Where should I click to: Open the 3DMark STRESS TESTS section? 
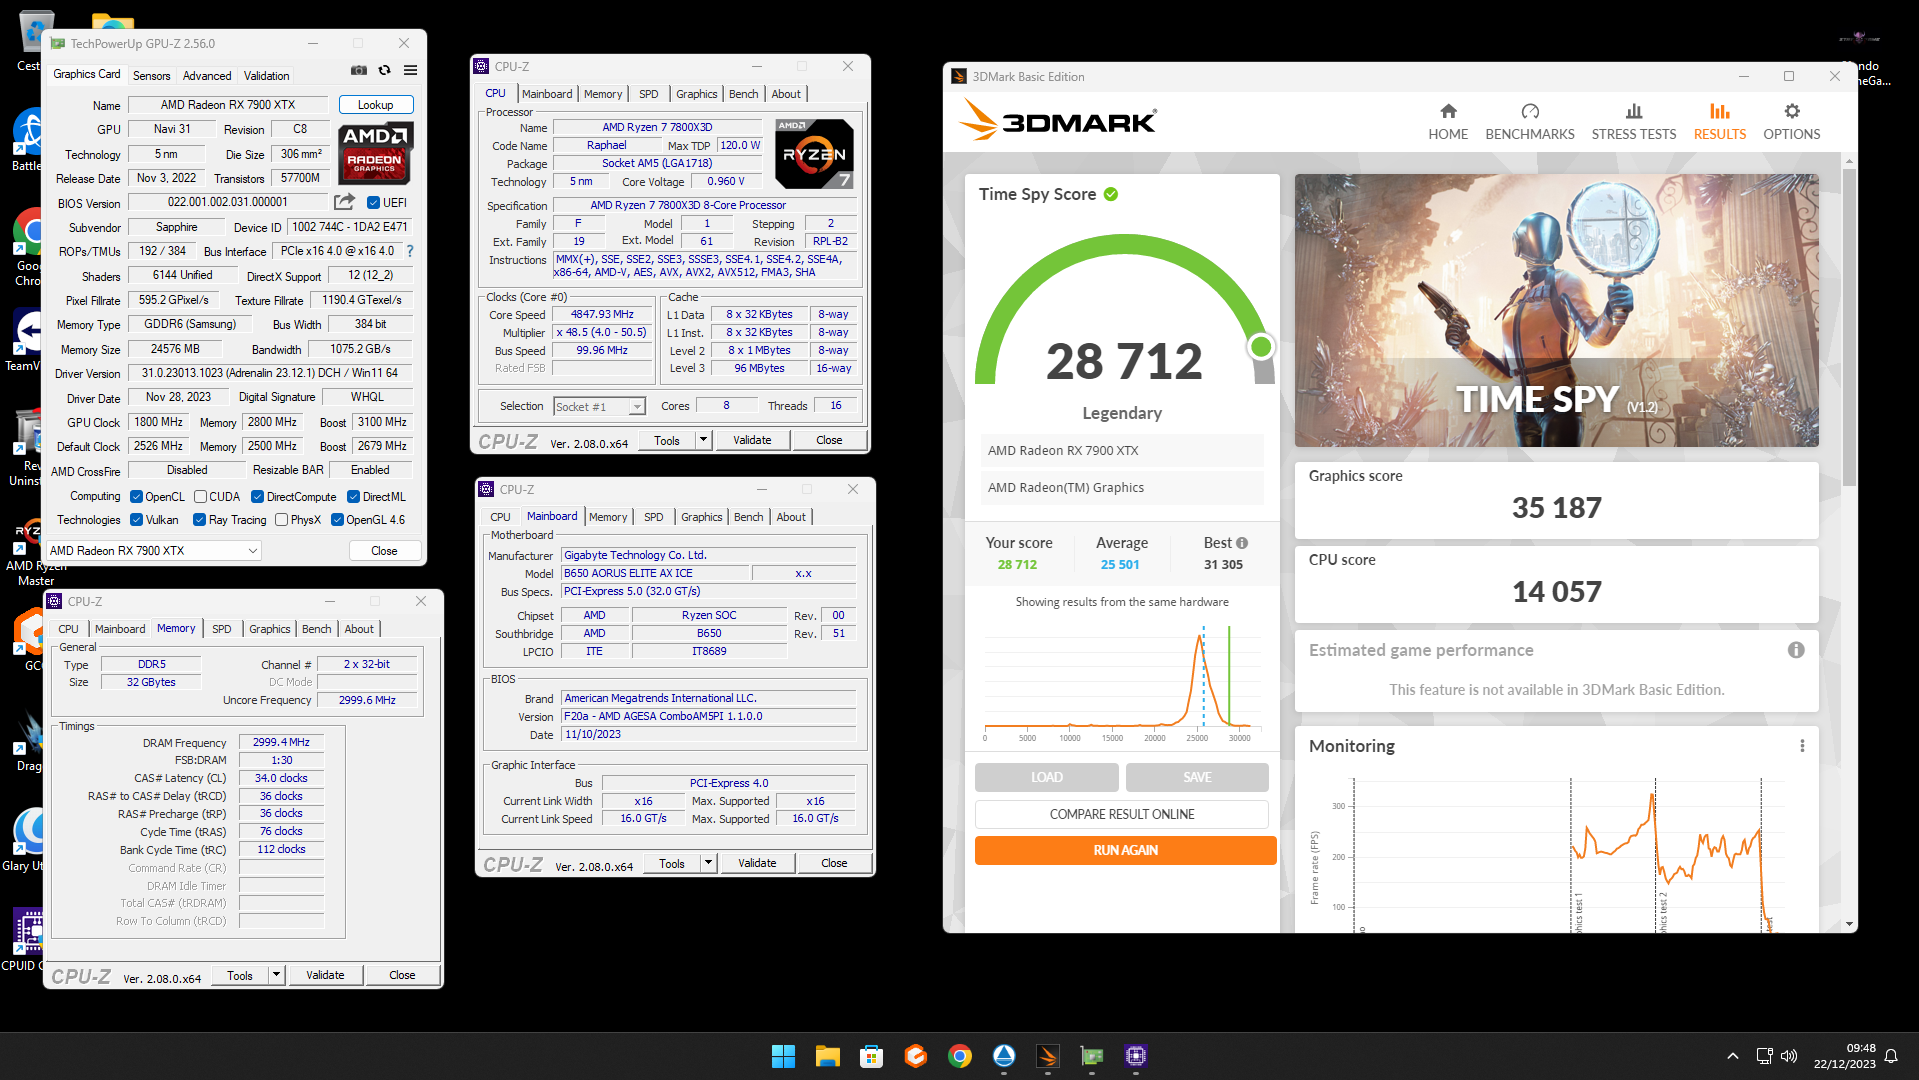click(1633, 123)
